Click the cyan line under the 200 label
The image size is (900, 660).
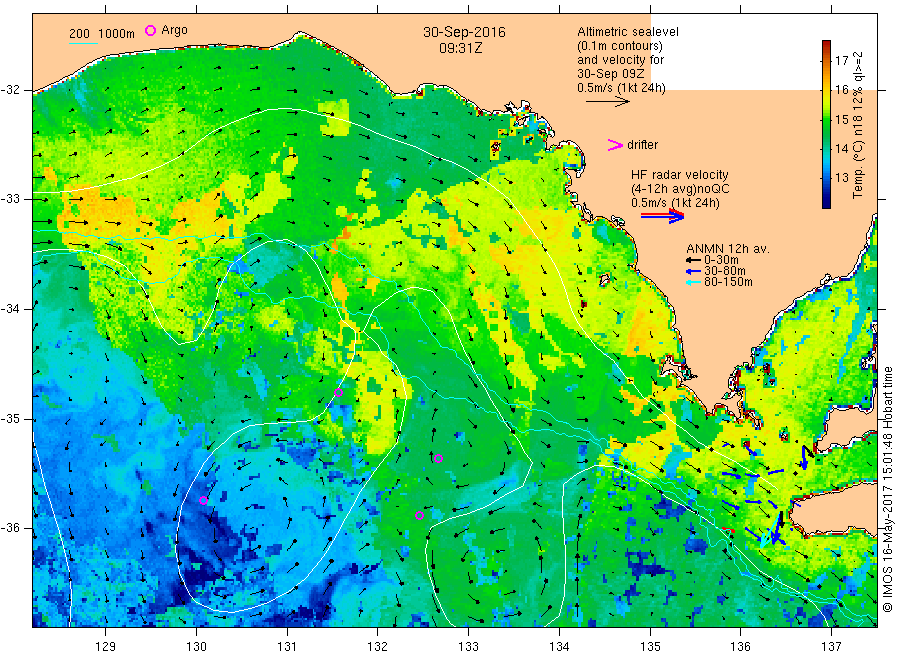[83, 43]
